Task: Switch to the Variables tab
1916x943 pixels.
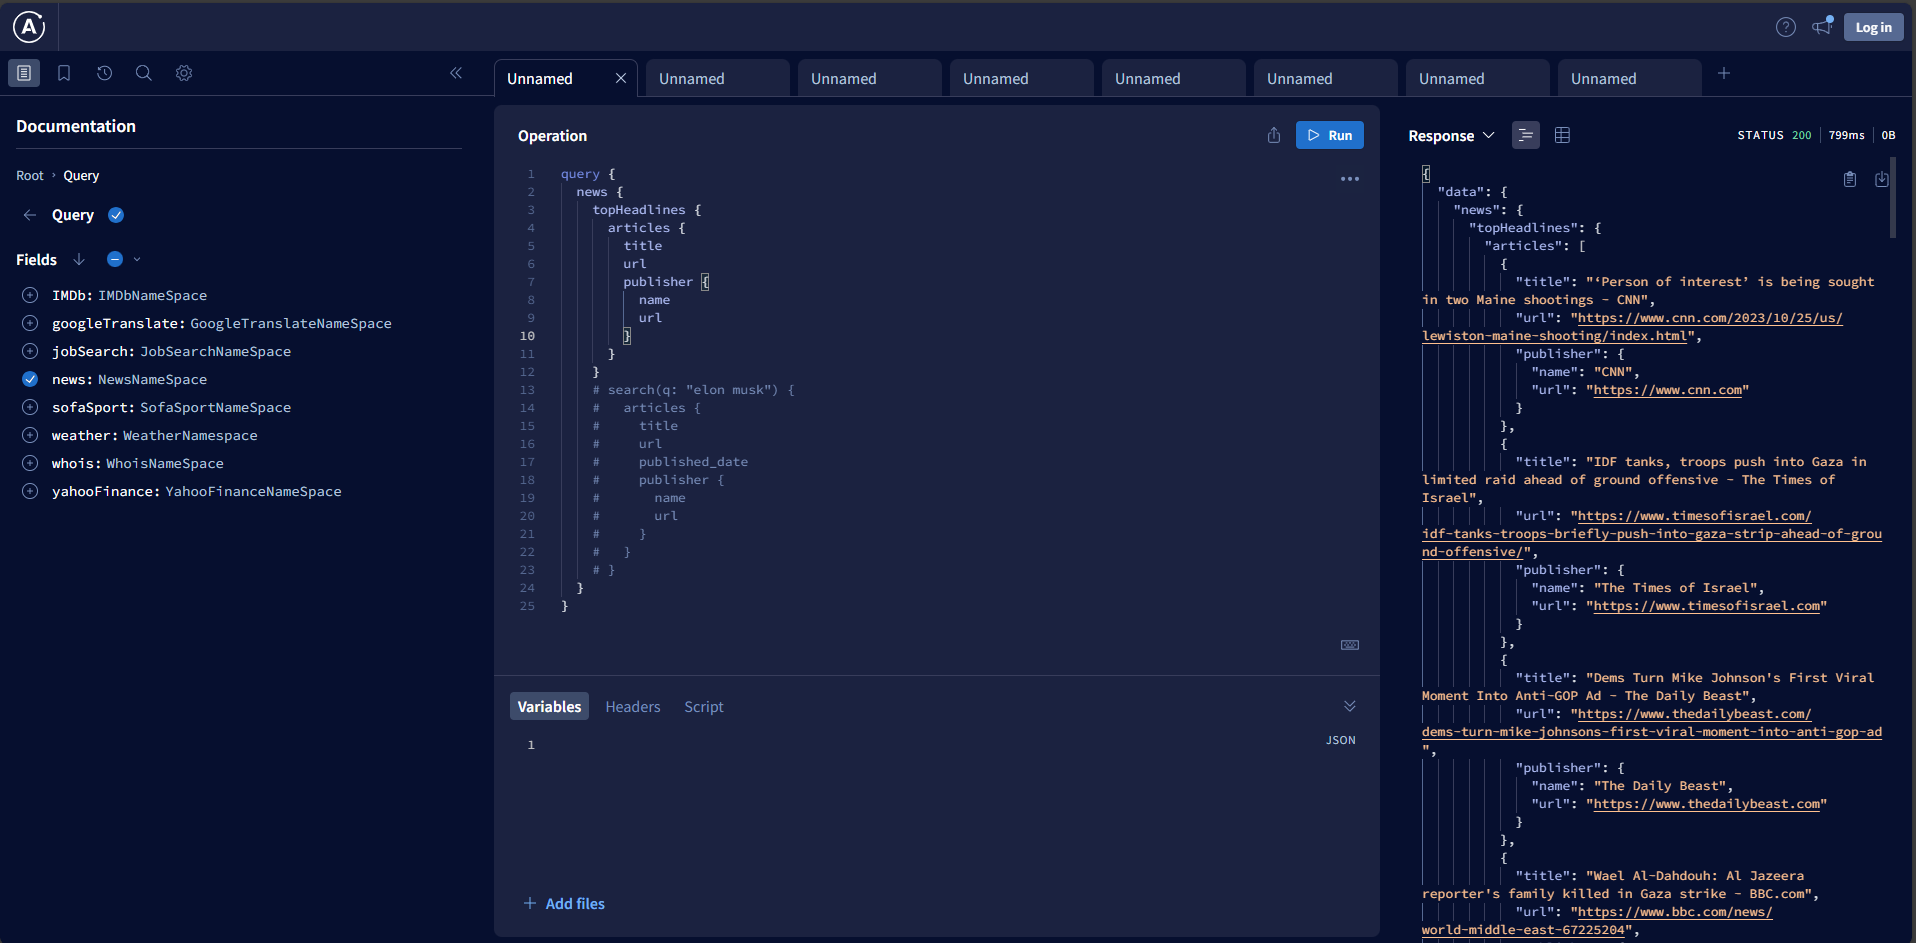Action: click(x=549, y=706)
